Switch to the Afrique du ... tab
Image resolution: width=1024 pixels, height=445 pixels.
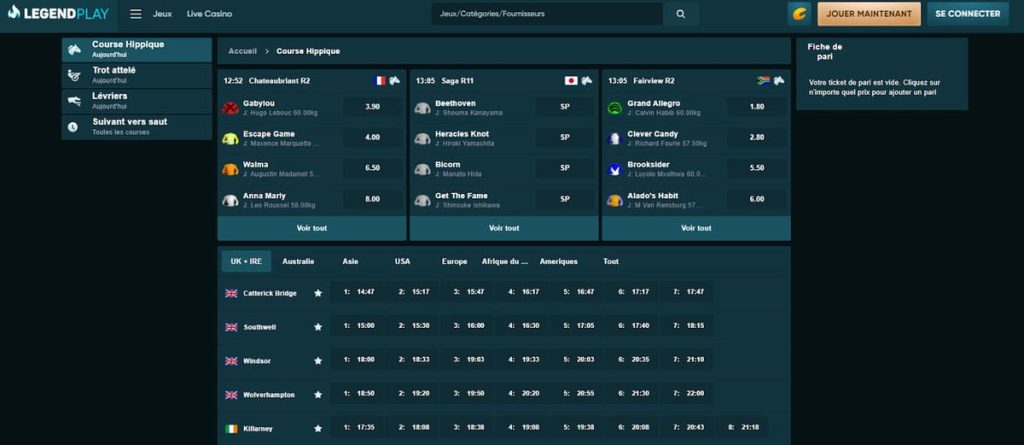[505, 261]
